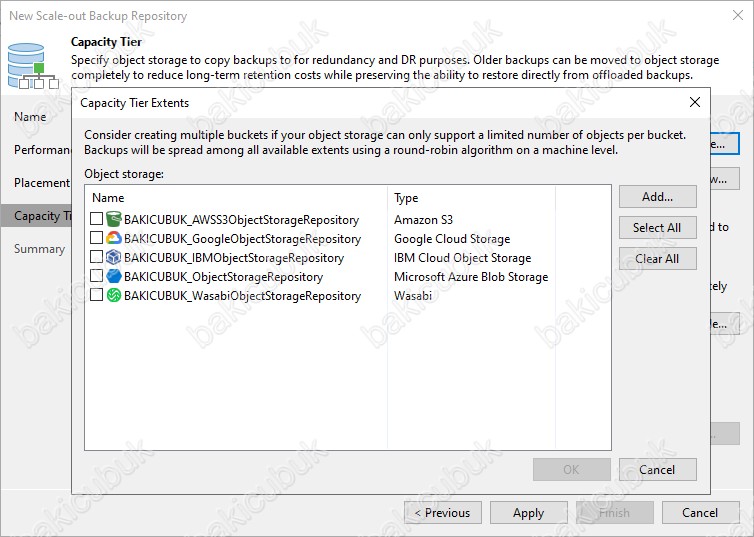The width and height of the screenshot is (754, 537).
Task: Click the IBM Cloud Object Storage icon
Action: 114,257
